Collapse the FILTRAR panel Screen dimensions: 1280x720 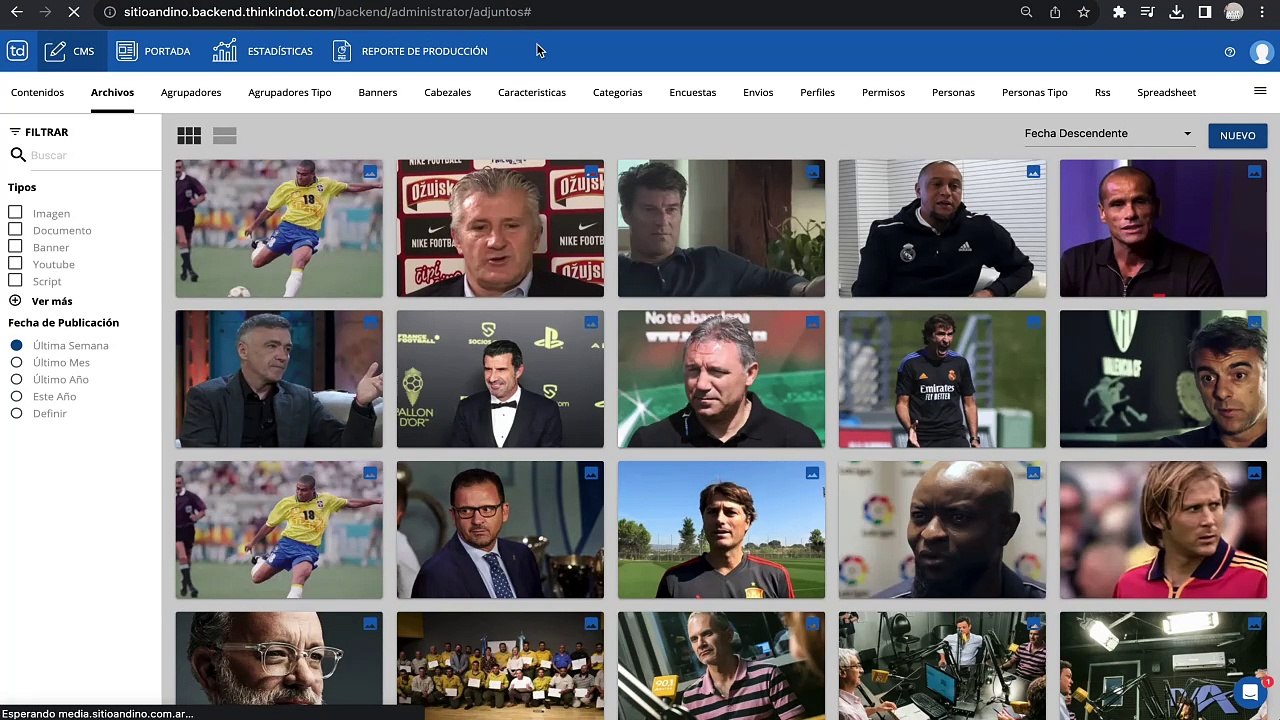click(x=39, y=132)
